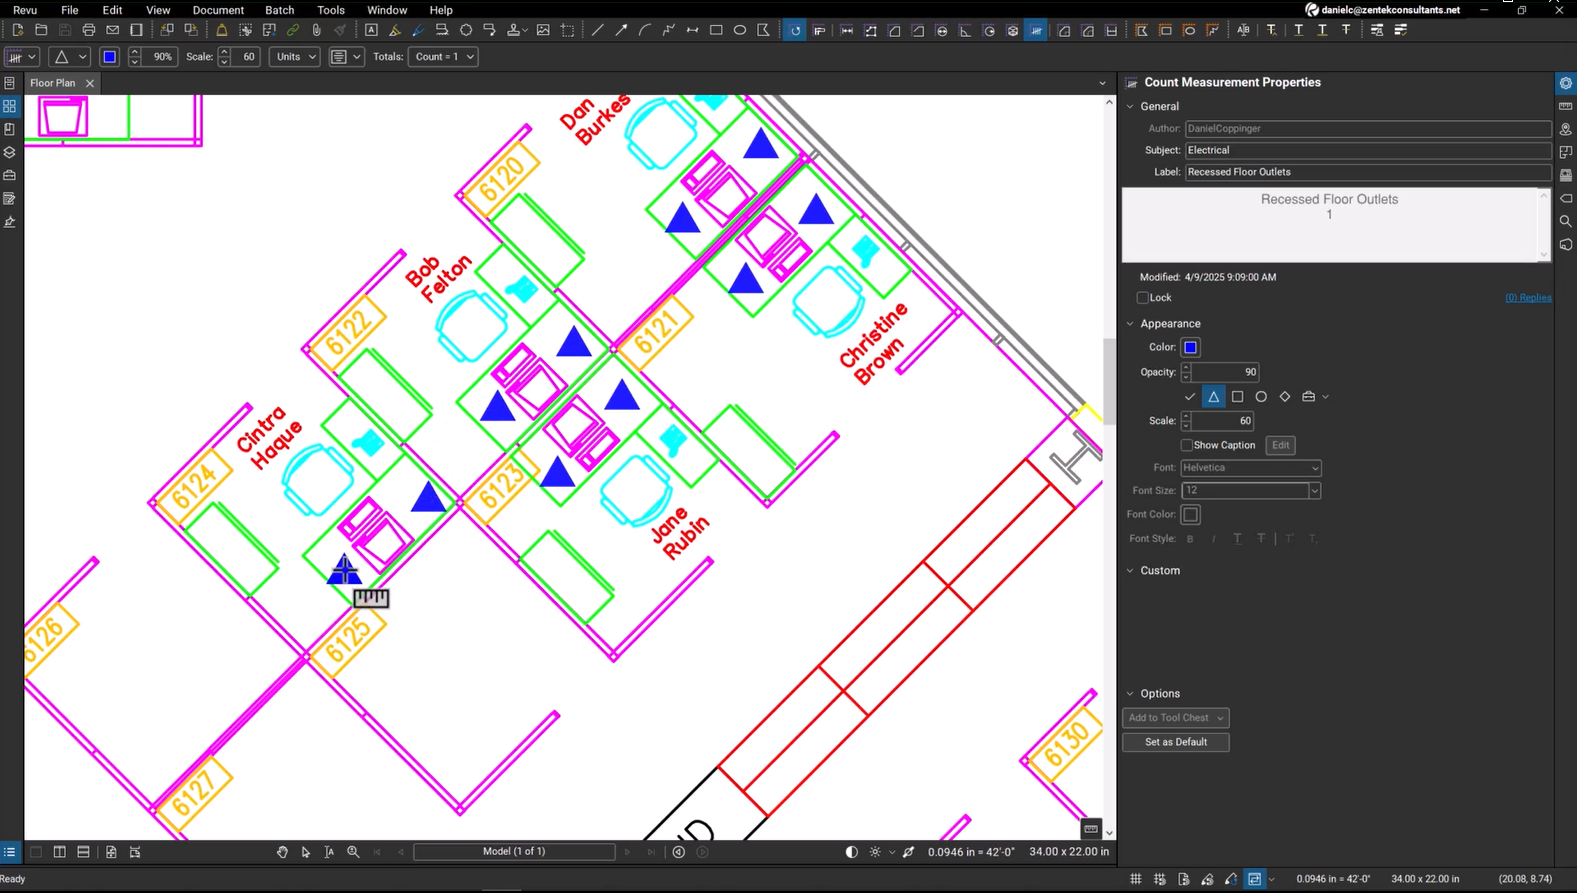1577x893 pixels.
Task: Select the Ellipse markup tool
Action: click(x=740, y=31)
